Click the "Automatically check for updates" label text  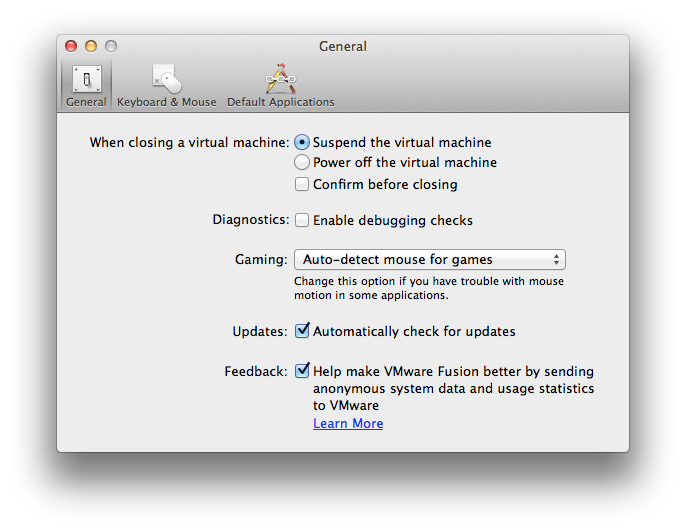(x=414, y=331)
